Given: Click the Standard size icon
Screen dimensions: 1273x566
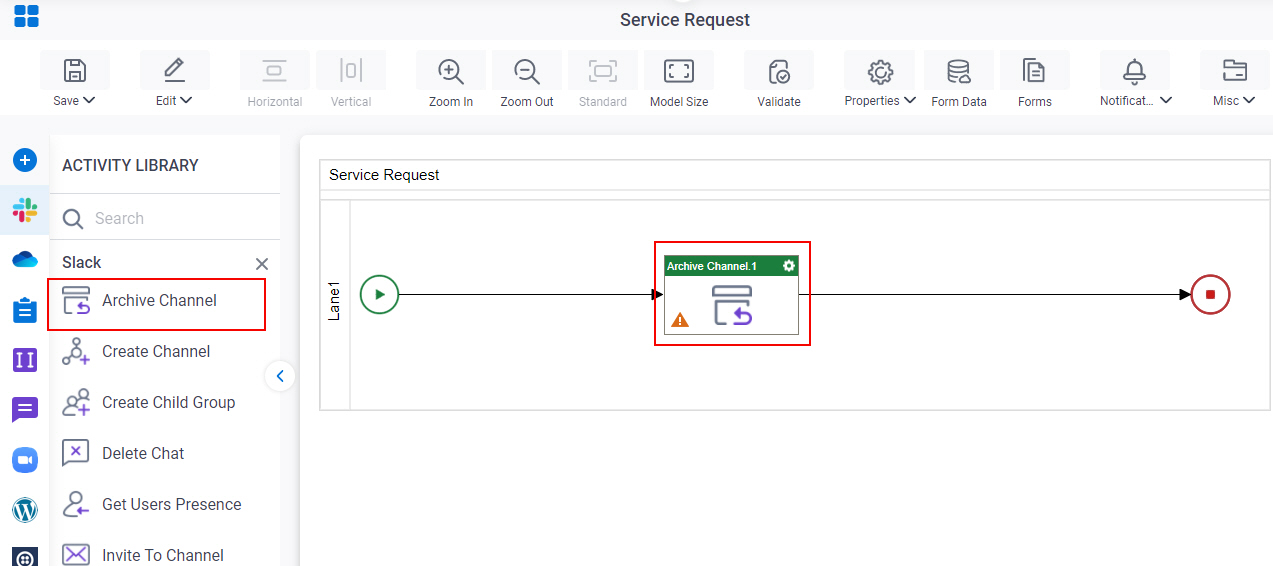Looking at the screenshot, I should click(603, 70).
